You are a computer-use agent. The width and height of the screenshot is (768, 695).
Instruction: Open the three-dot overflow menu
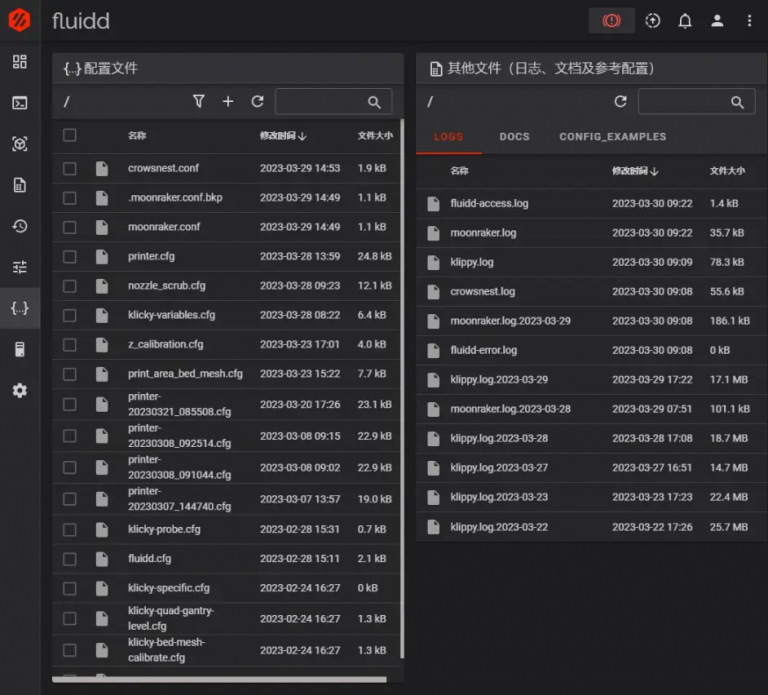[x=749, y=21]
